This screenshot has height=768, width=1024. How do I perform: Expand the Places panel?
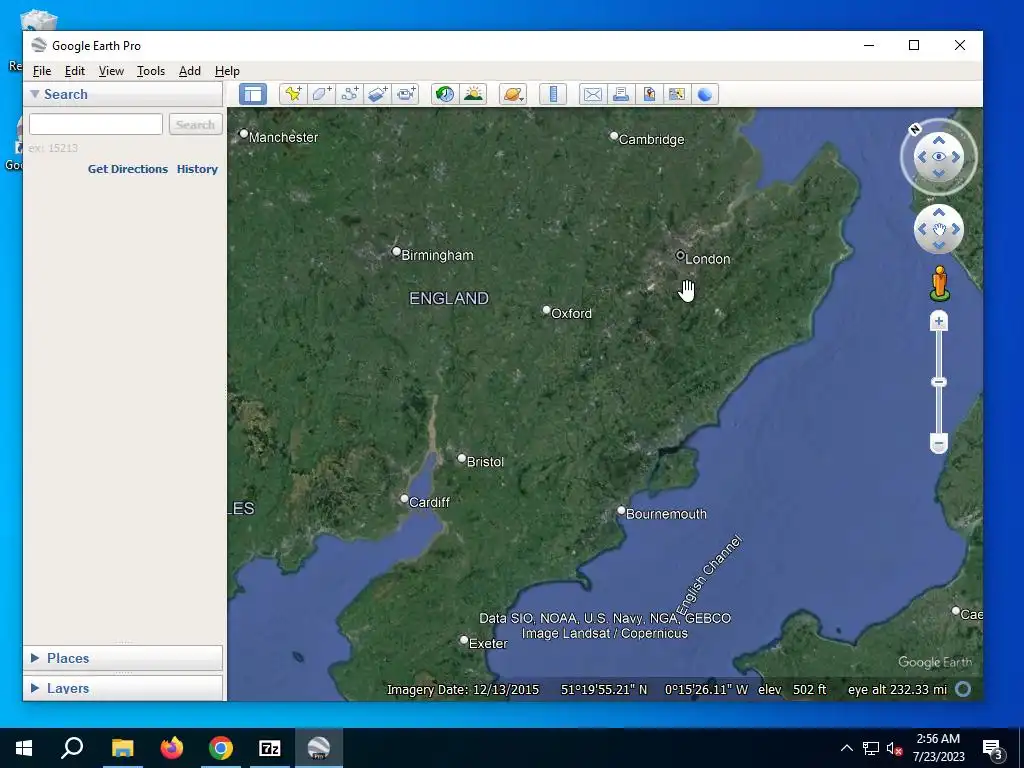pyautogui.click(x=35, y=658)
